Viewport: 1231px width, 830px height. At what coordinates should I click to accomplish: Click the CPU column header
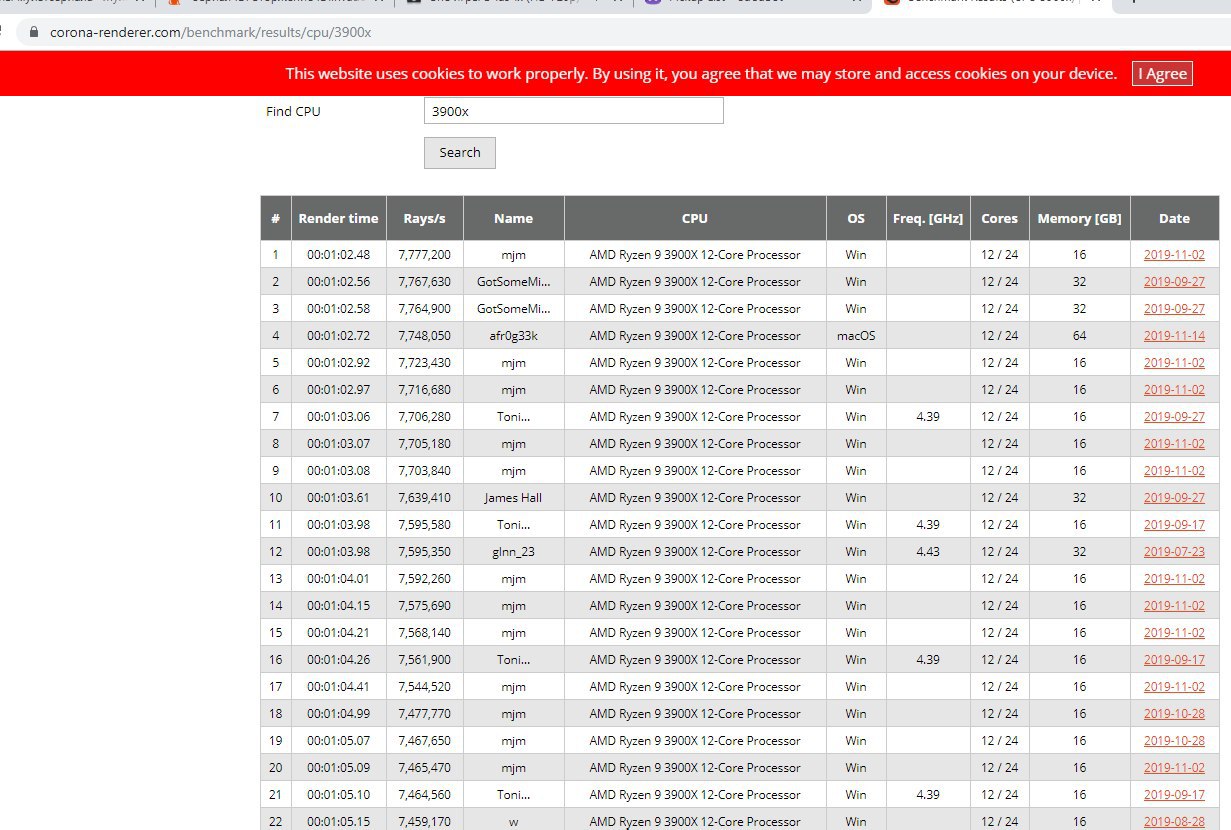[695, 218]
